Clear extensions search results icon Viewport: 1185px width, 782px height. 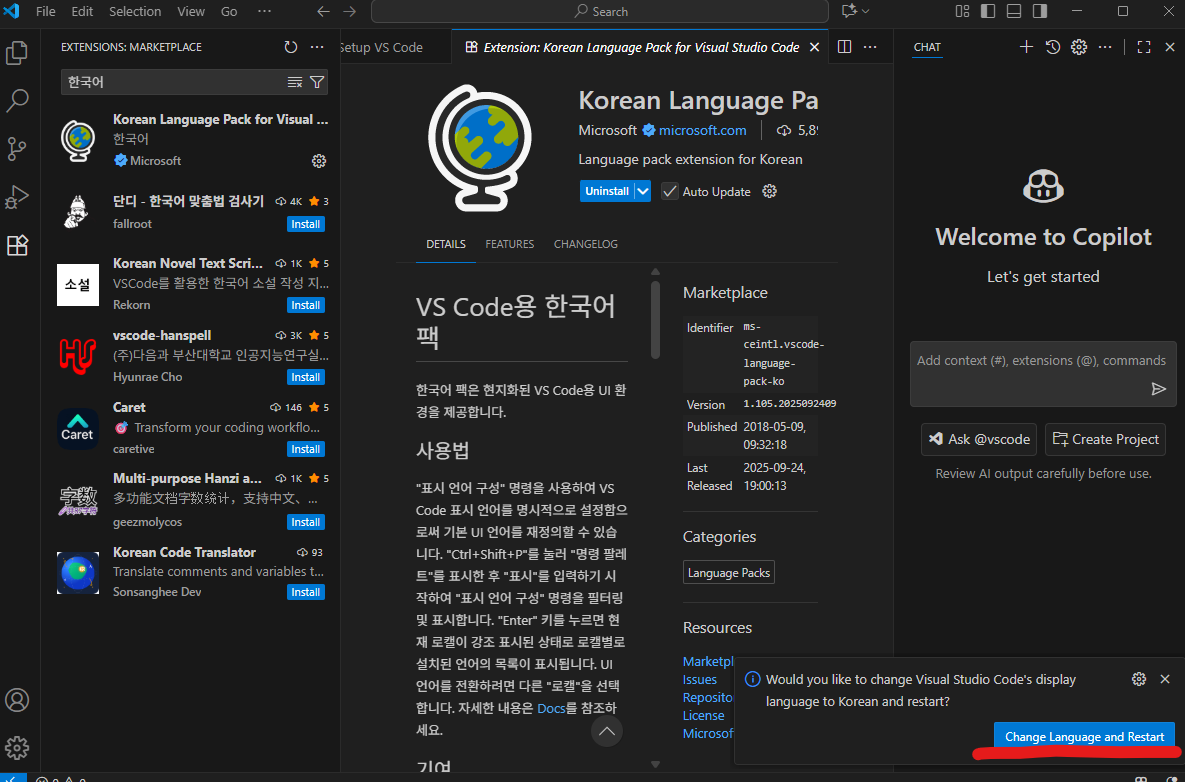[295, 82]
